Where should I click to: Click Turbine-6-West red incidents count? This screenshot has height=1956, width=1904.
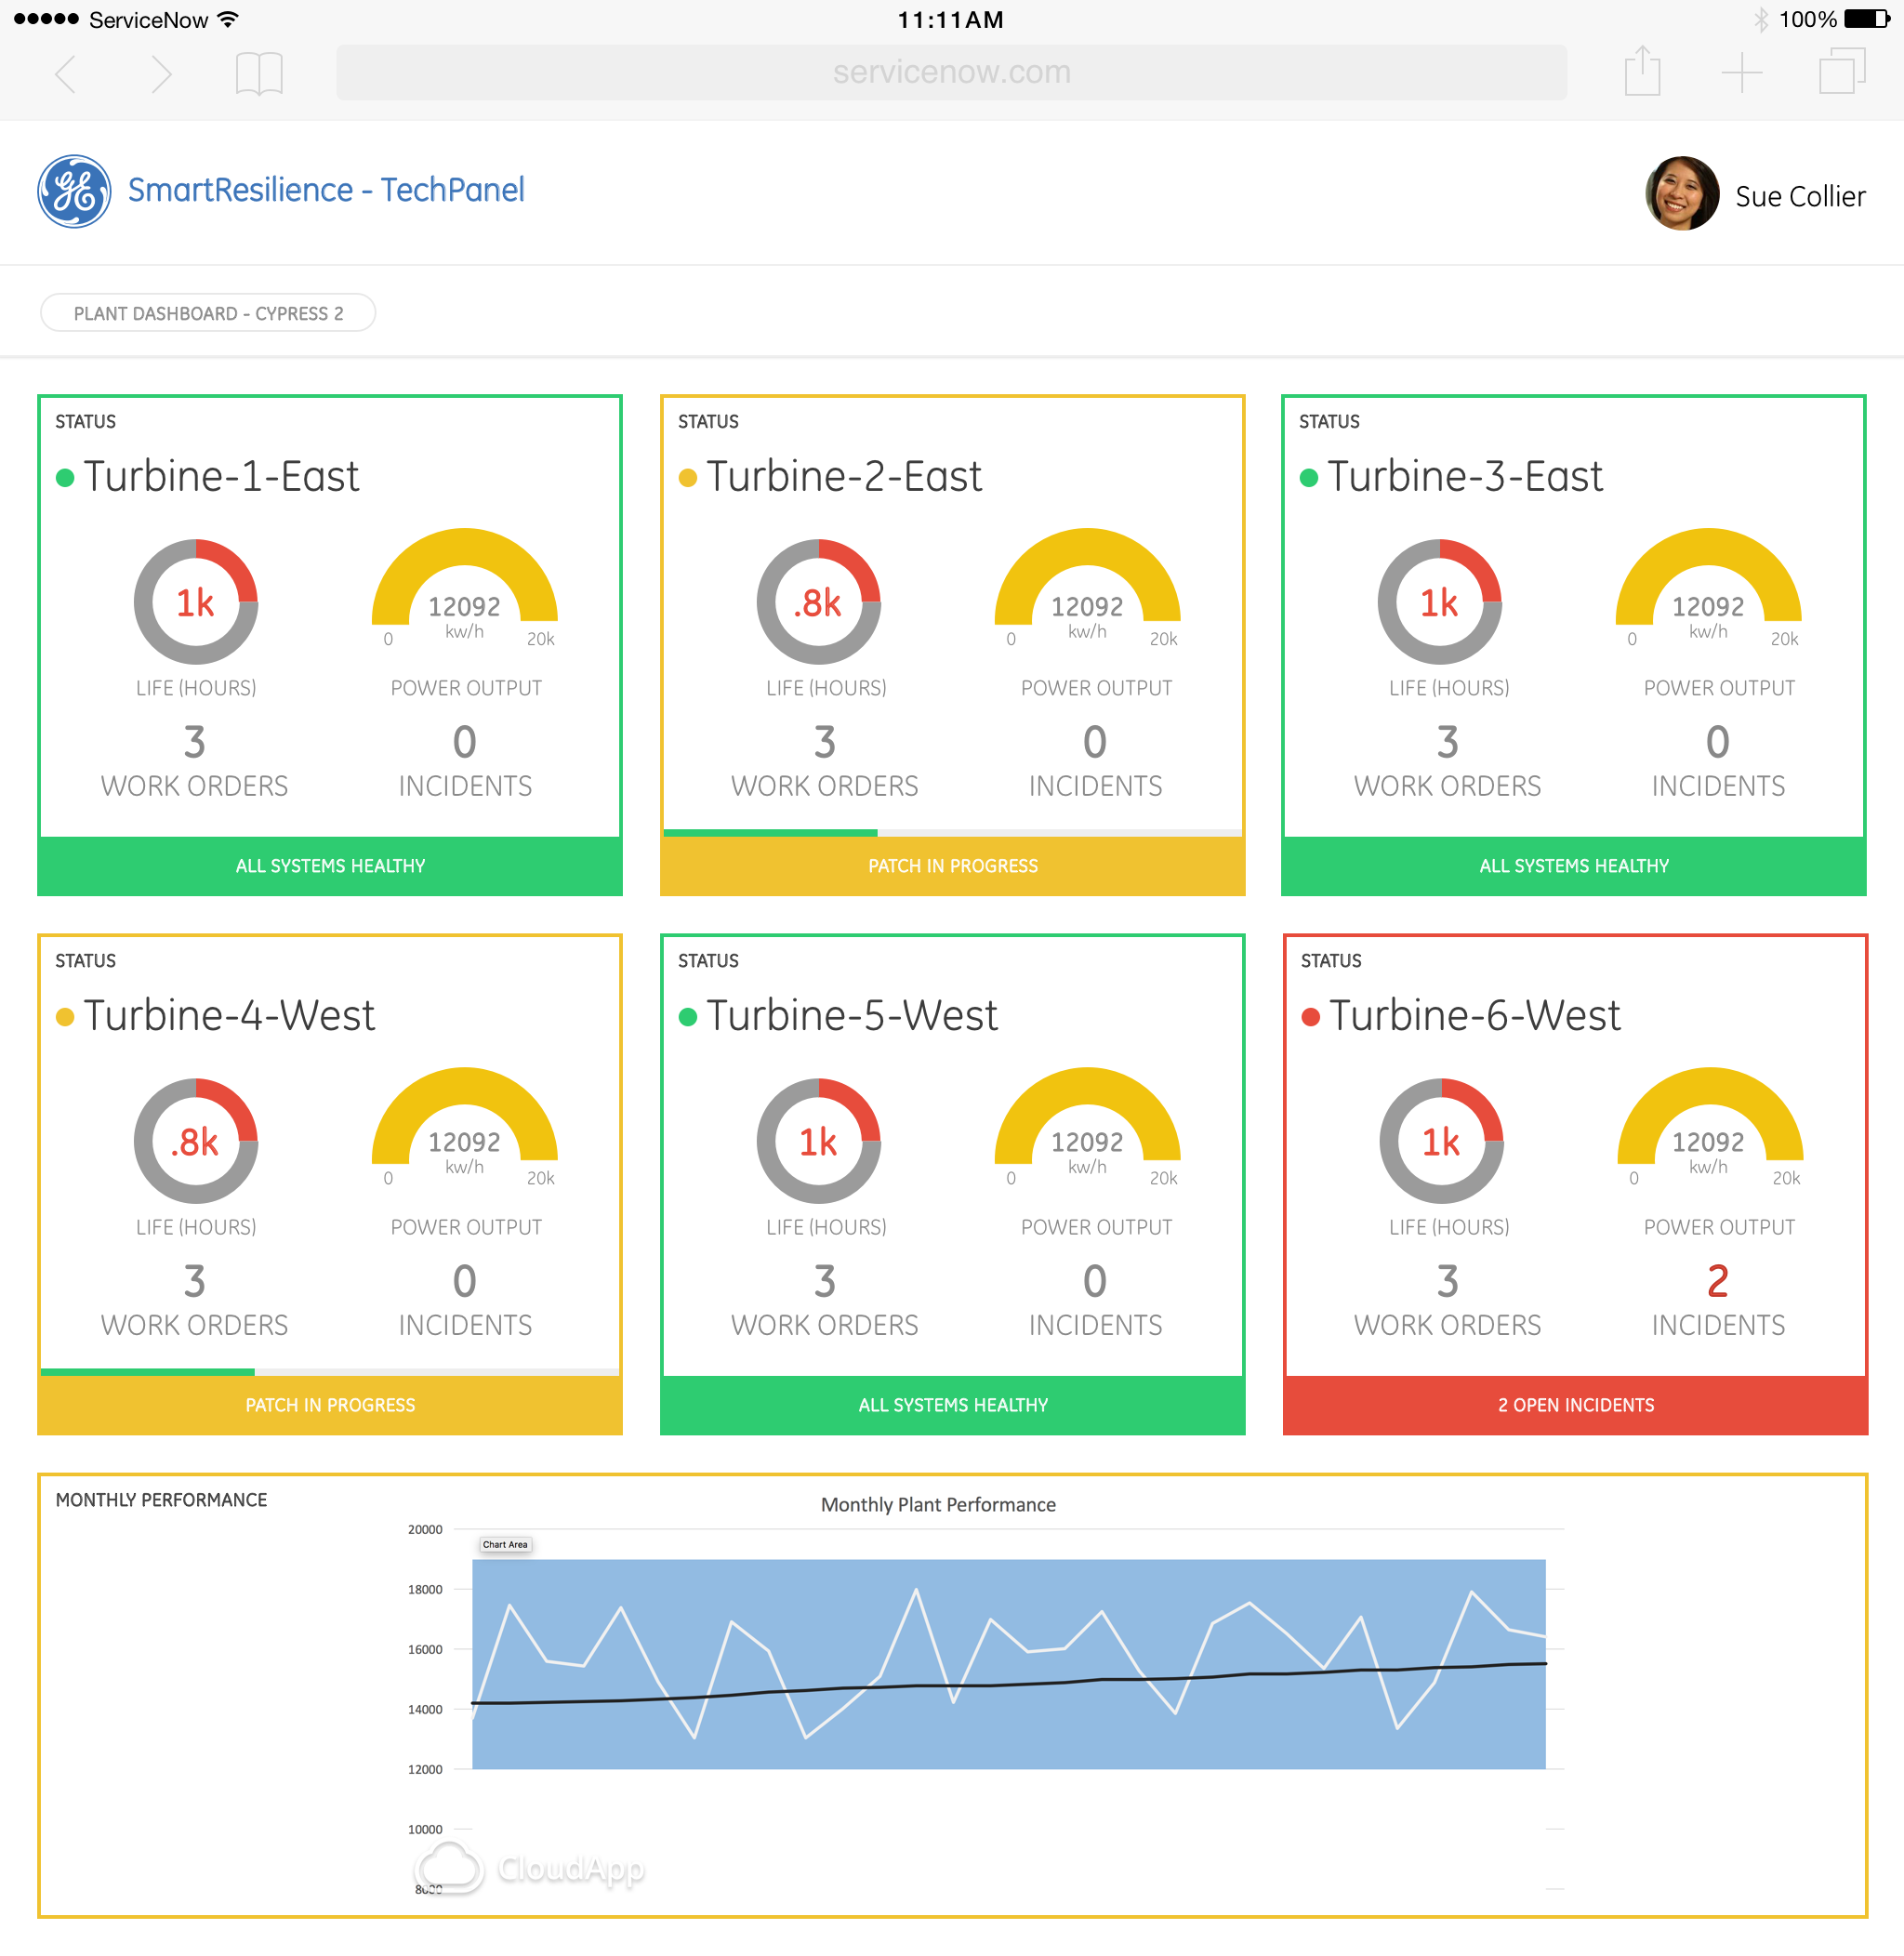point(1717,1281)
